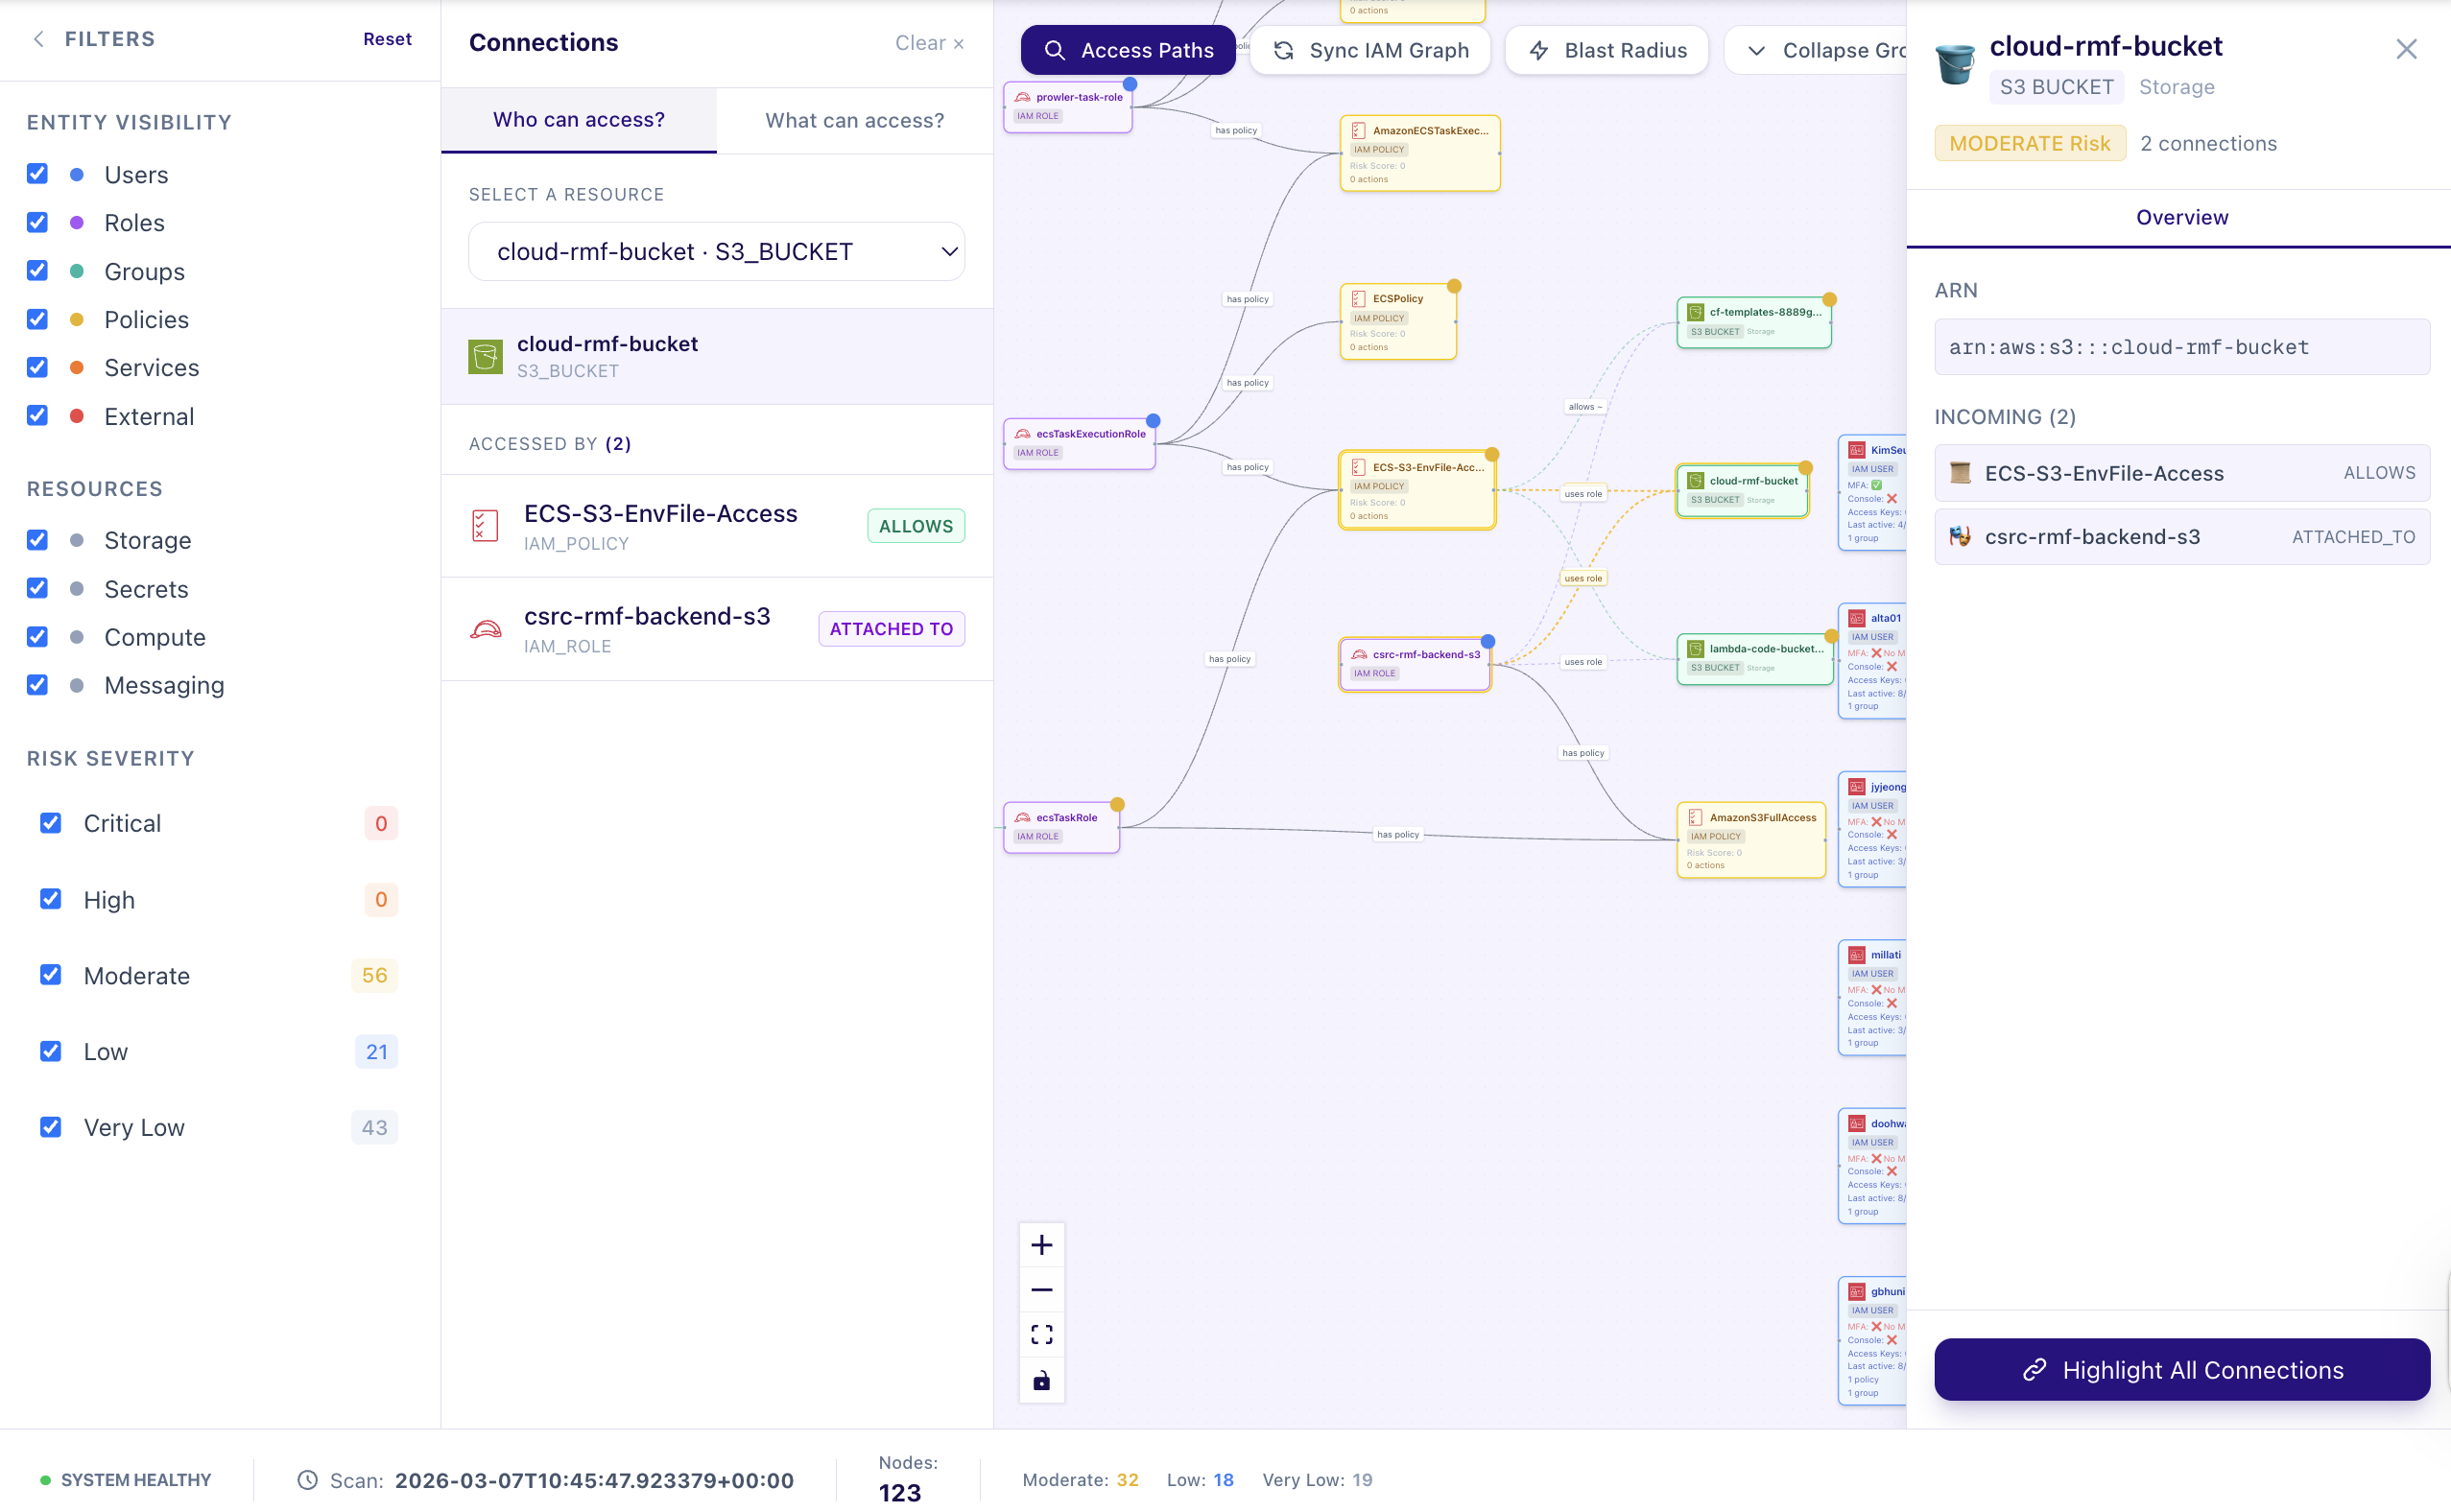Uncheck Critical risk severity filter
Viewport: 2451px width, 1512px height.
(50, 823)
